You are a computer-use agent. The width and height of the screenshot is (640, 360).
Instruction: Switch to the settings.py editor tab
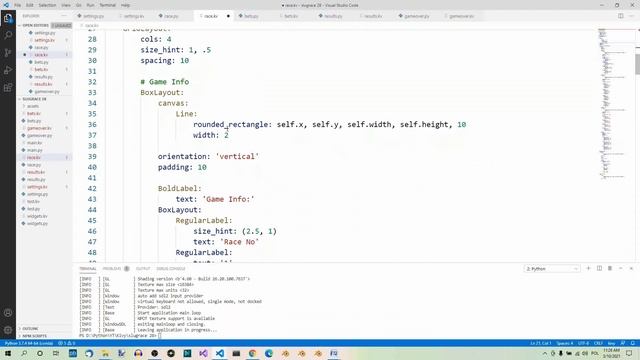coord(93,16)
